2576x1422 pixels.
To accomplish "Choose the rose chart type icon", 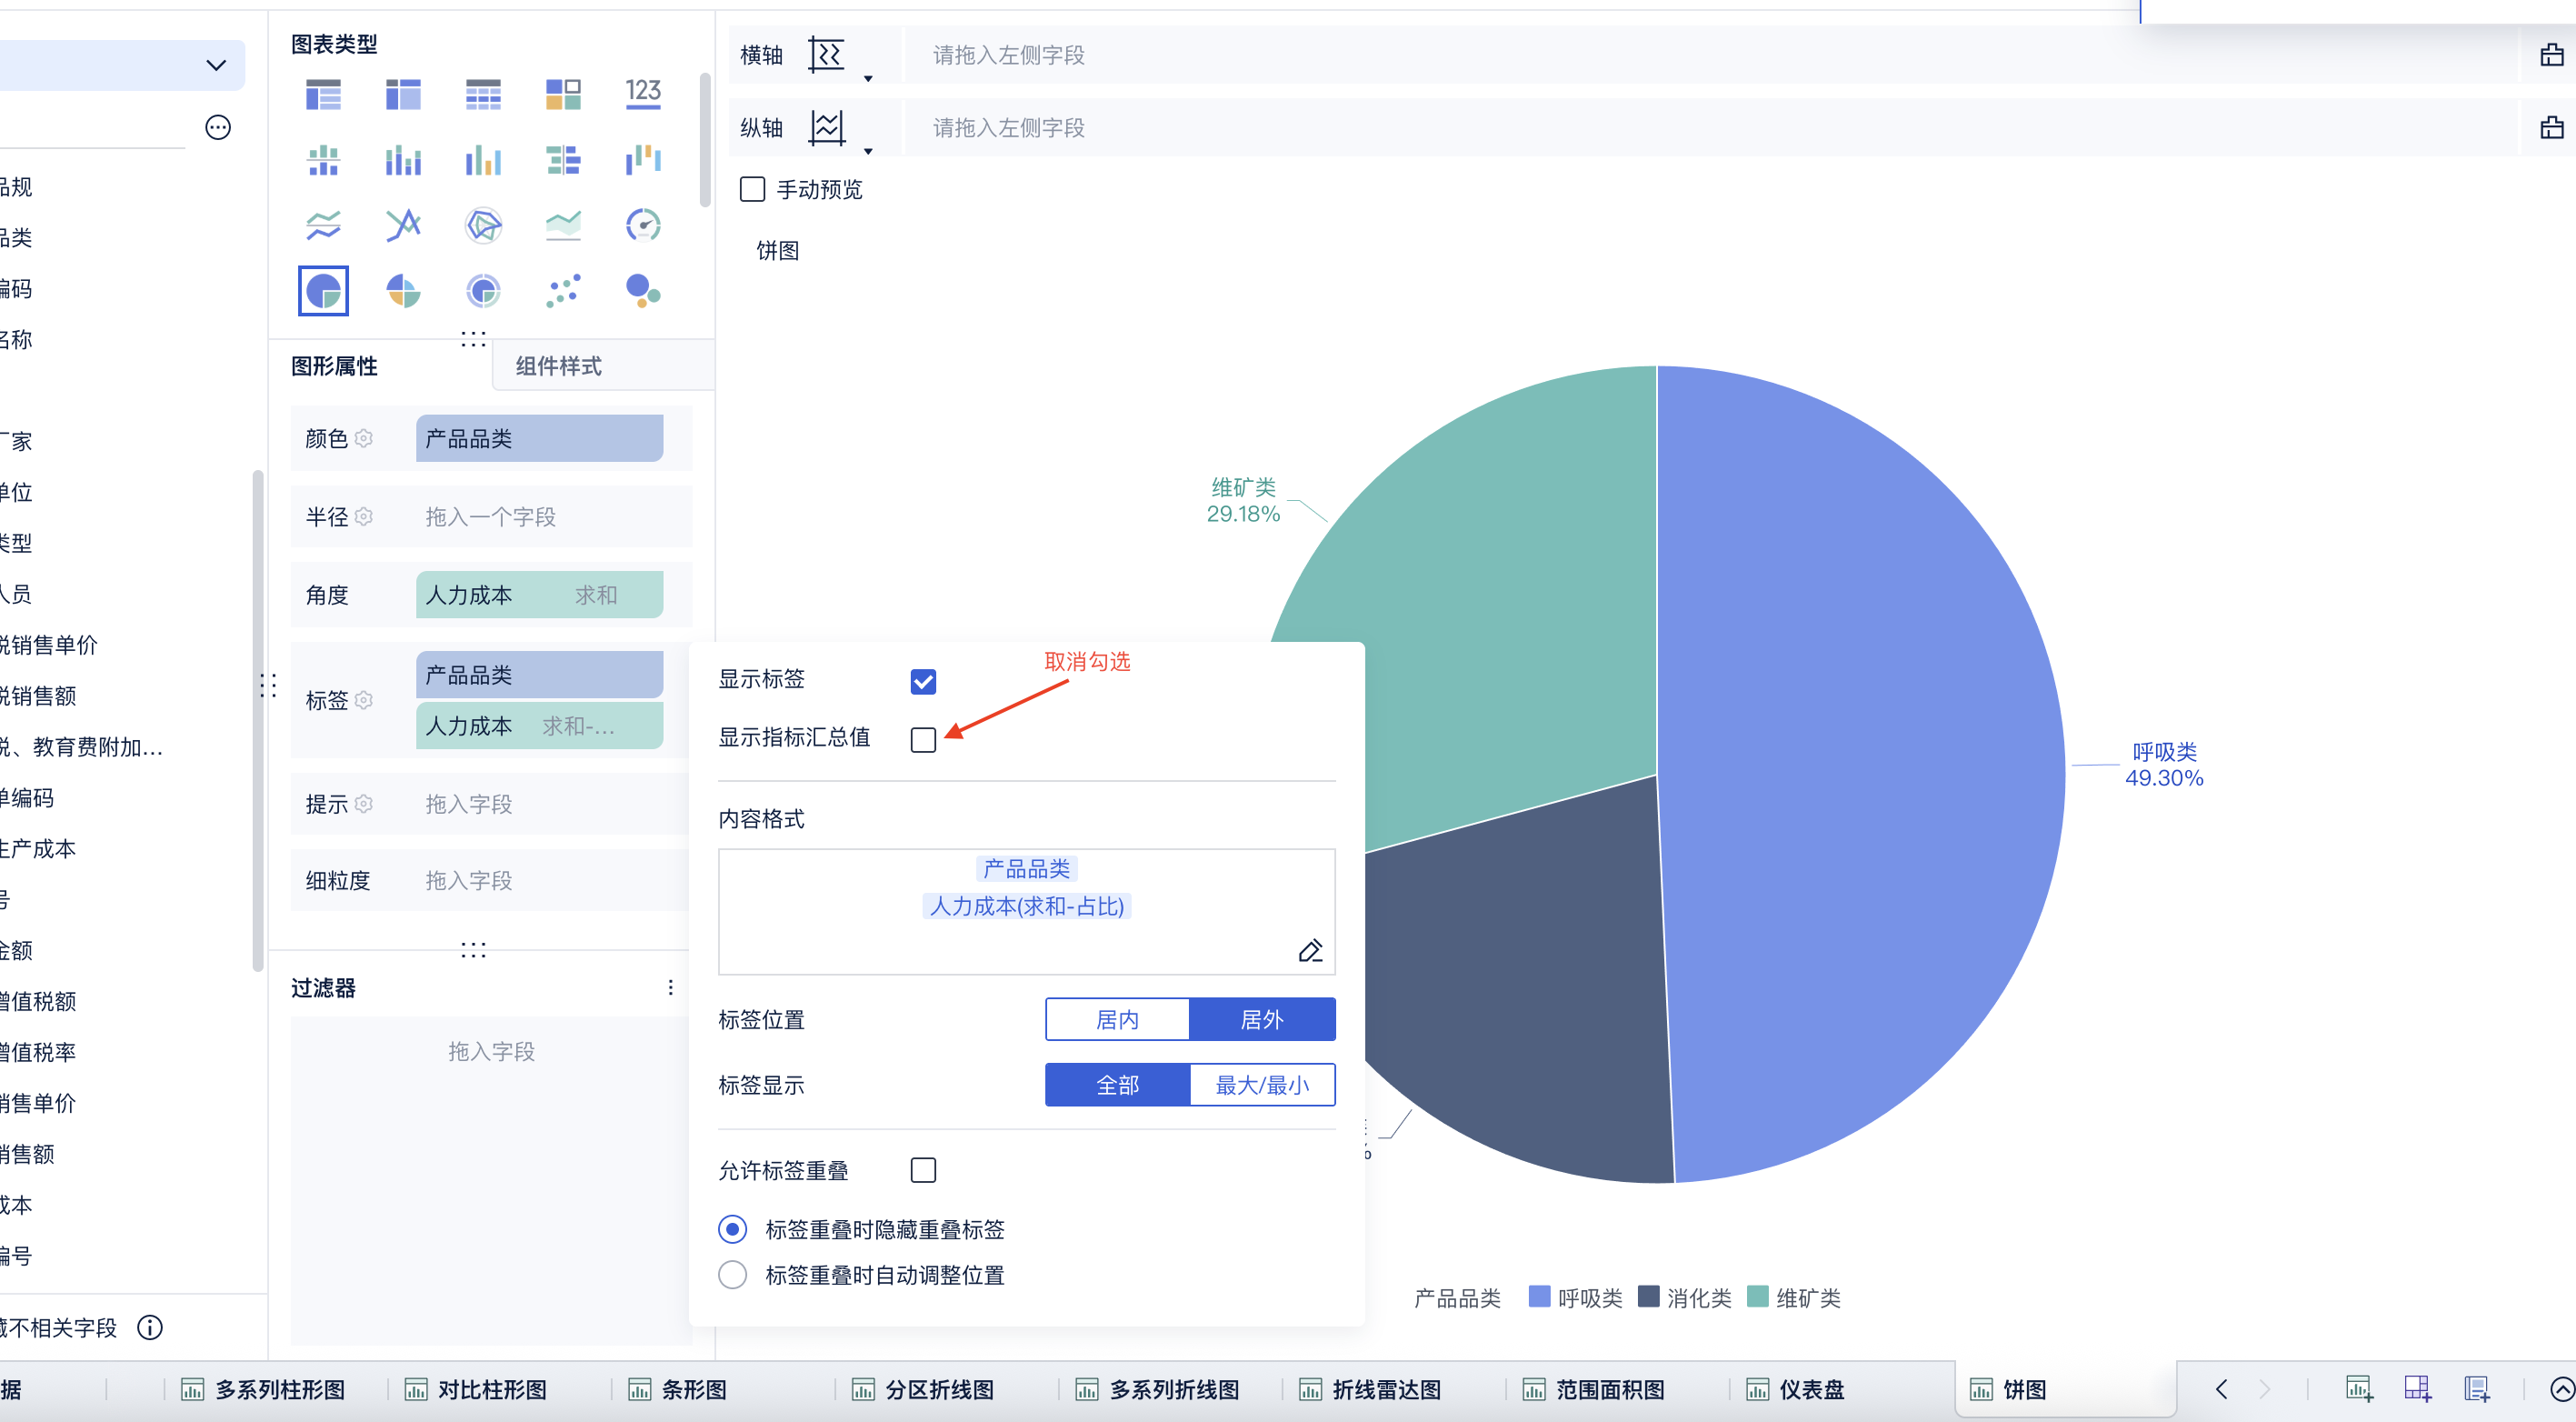I will [403, 291].
